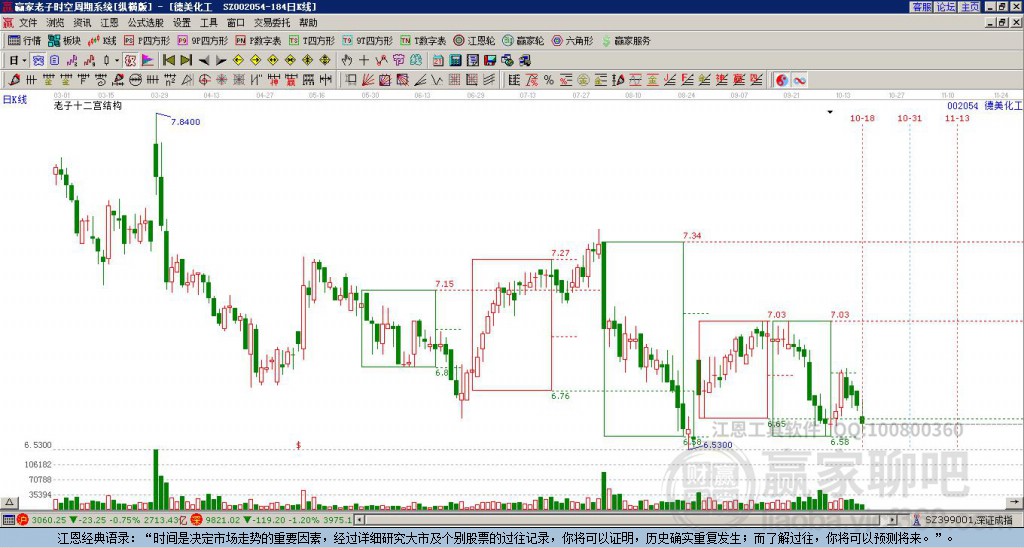
Task: Click the right-arrow button at chart edge
Action: point(1016,502)
